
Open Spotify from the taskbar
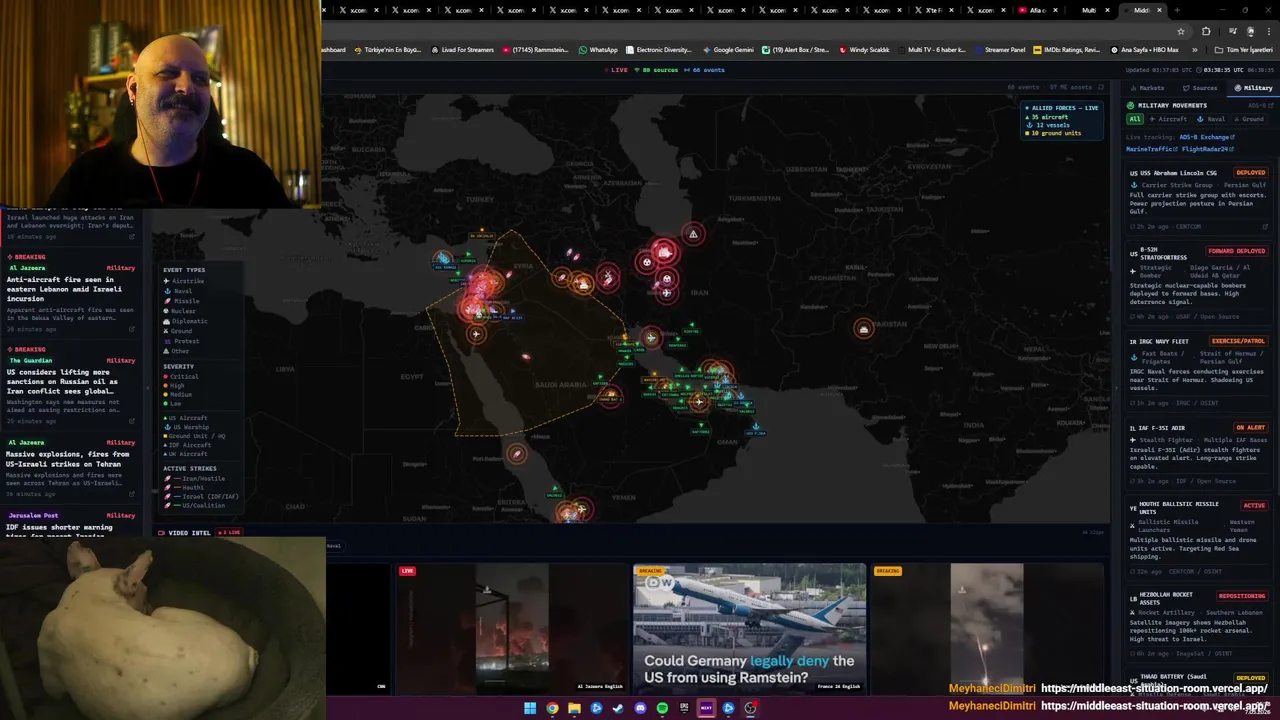pyautogui.click(x=662, y=708)
